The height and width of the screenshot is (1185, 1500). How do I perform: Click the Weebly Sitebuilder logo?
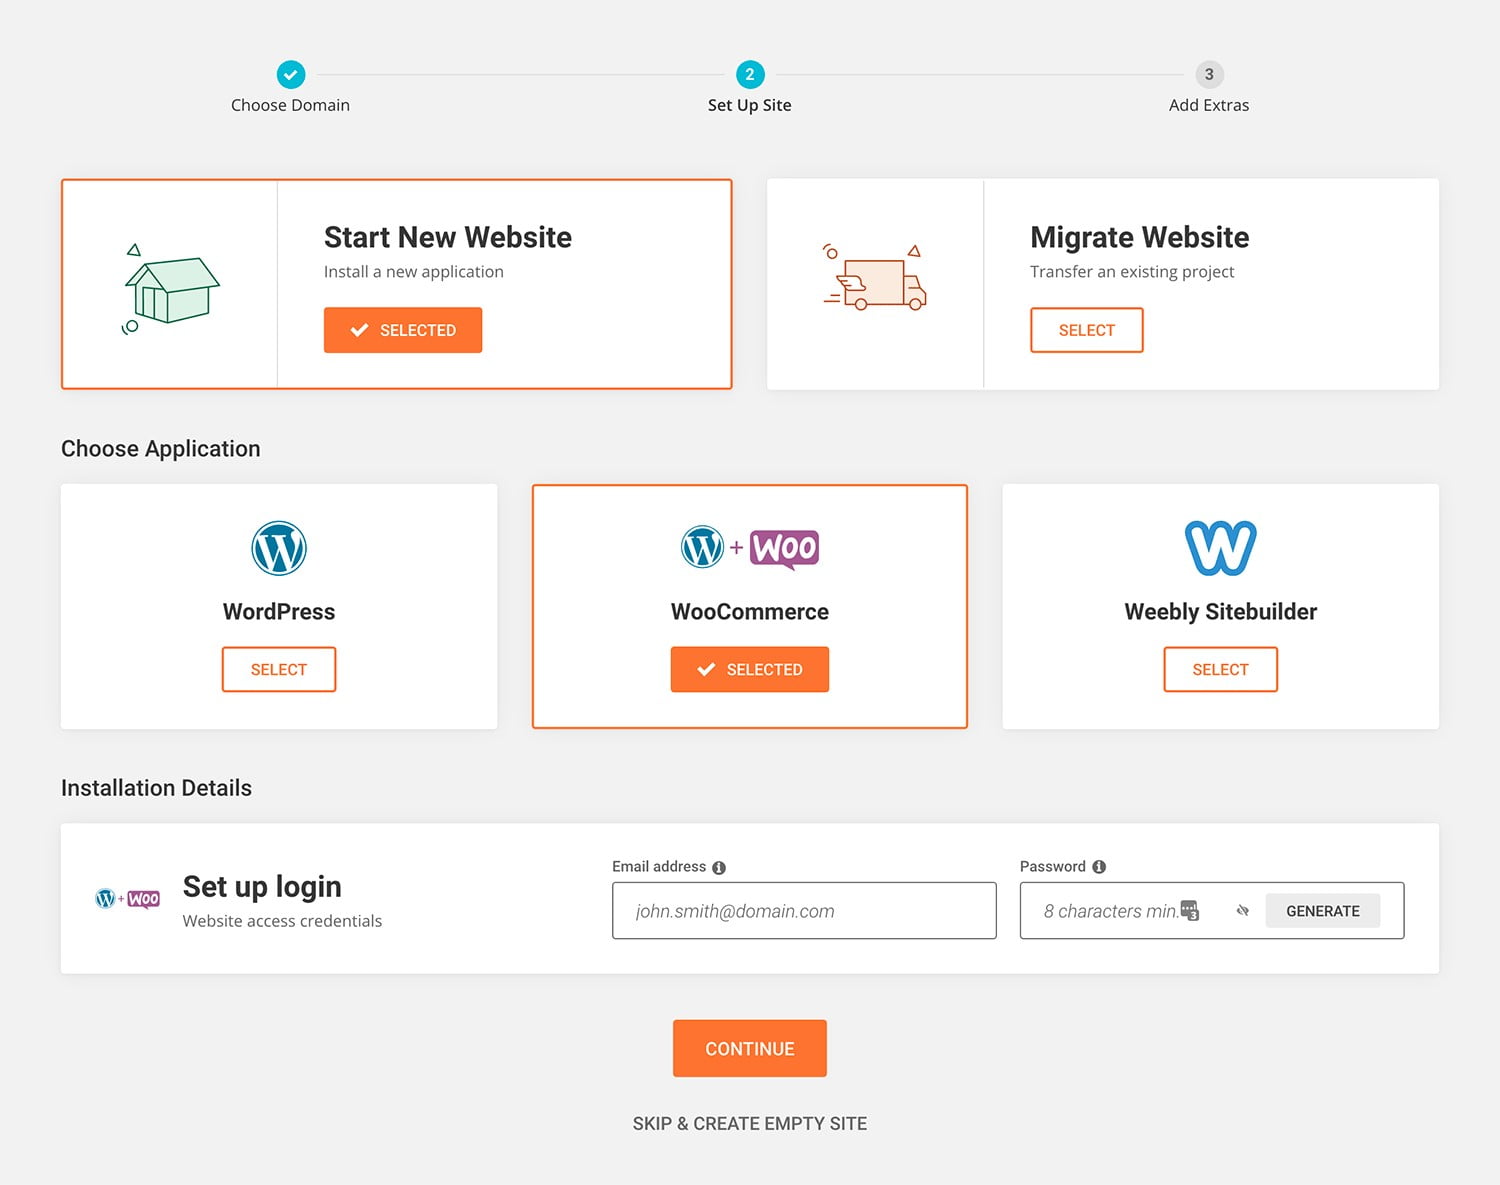1219,547
